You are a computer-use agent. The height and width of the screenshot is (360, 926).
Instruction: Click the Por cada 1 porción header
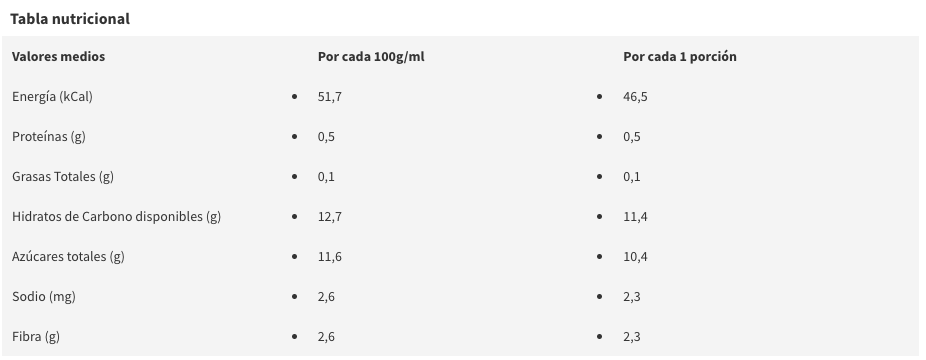[680, 57]
